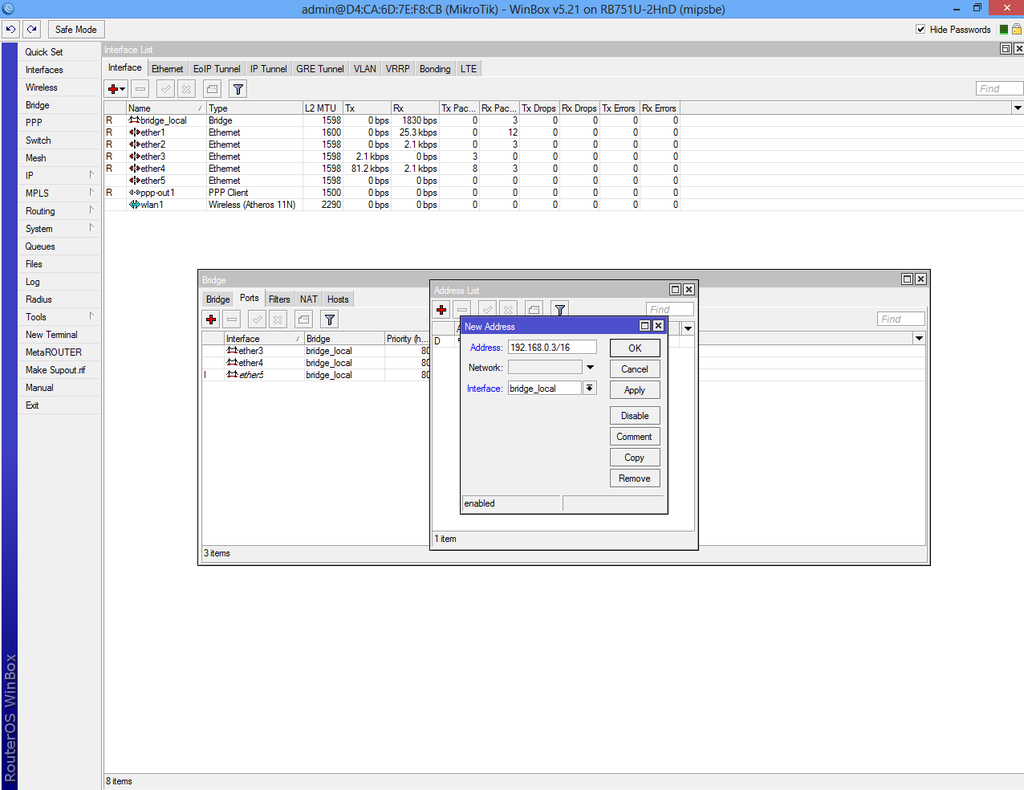Open the Network field dropdown
This screenshot has height=790, width=1024.
click(x=590, y=367)
